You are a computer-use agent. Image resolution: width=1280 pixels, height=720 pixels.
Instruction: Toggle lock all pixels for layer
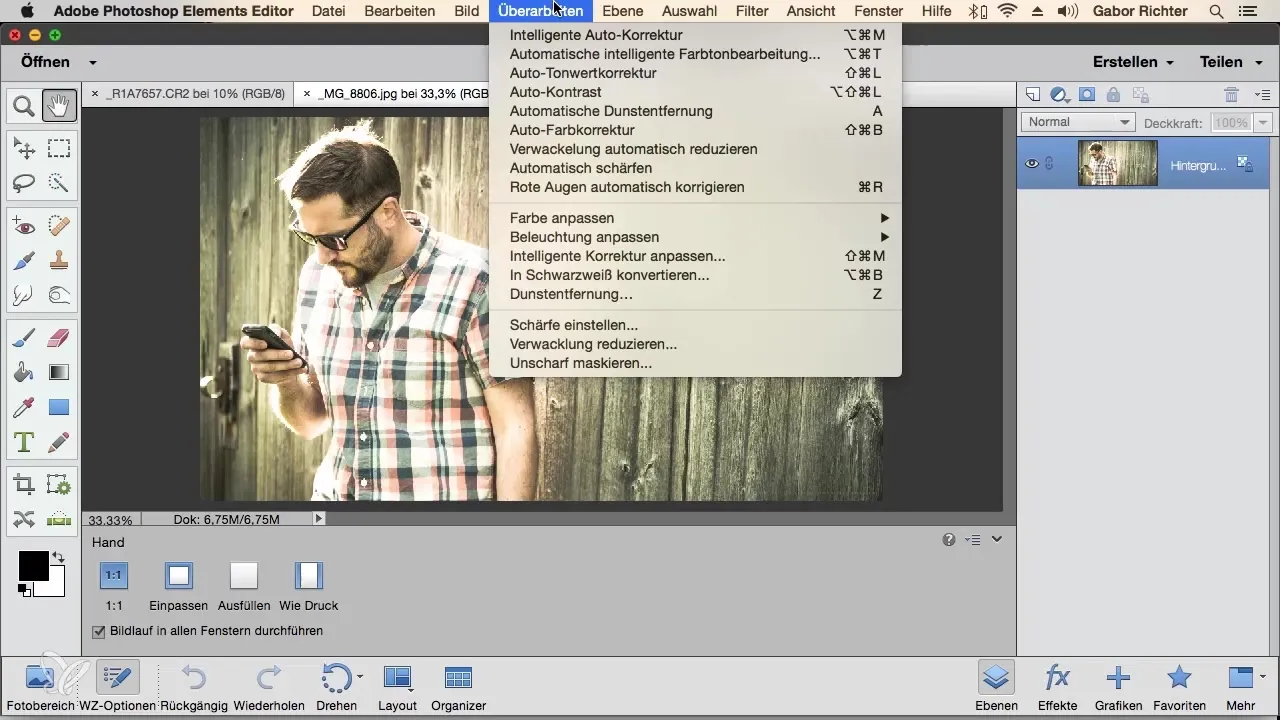click(x=1113, y=95)
